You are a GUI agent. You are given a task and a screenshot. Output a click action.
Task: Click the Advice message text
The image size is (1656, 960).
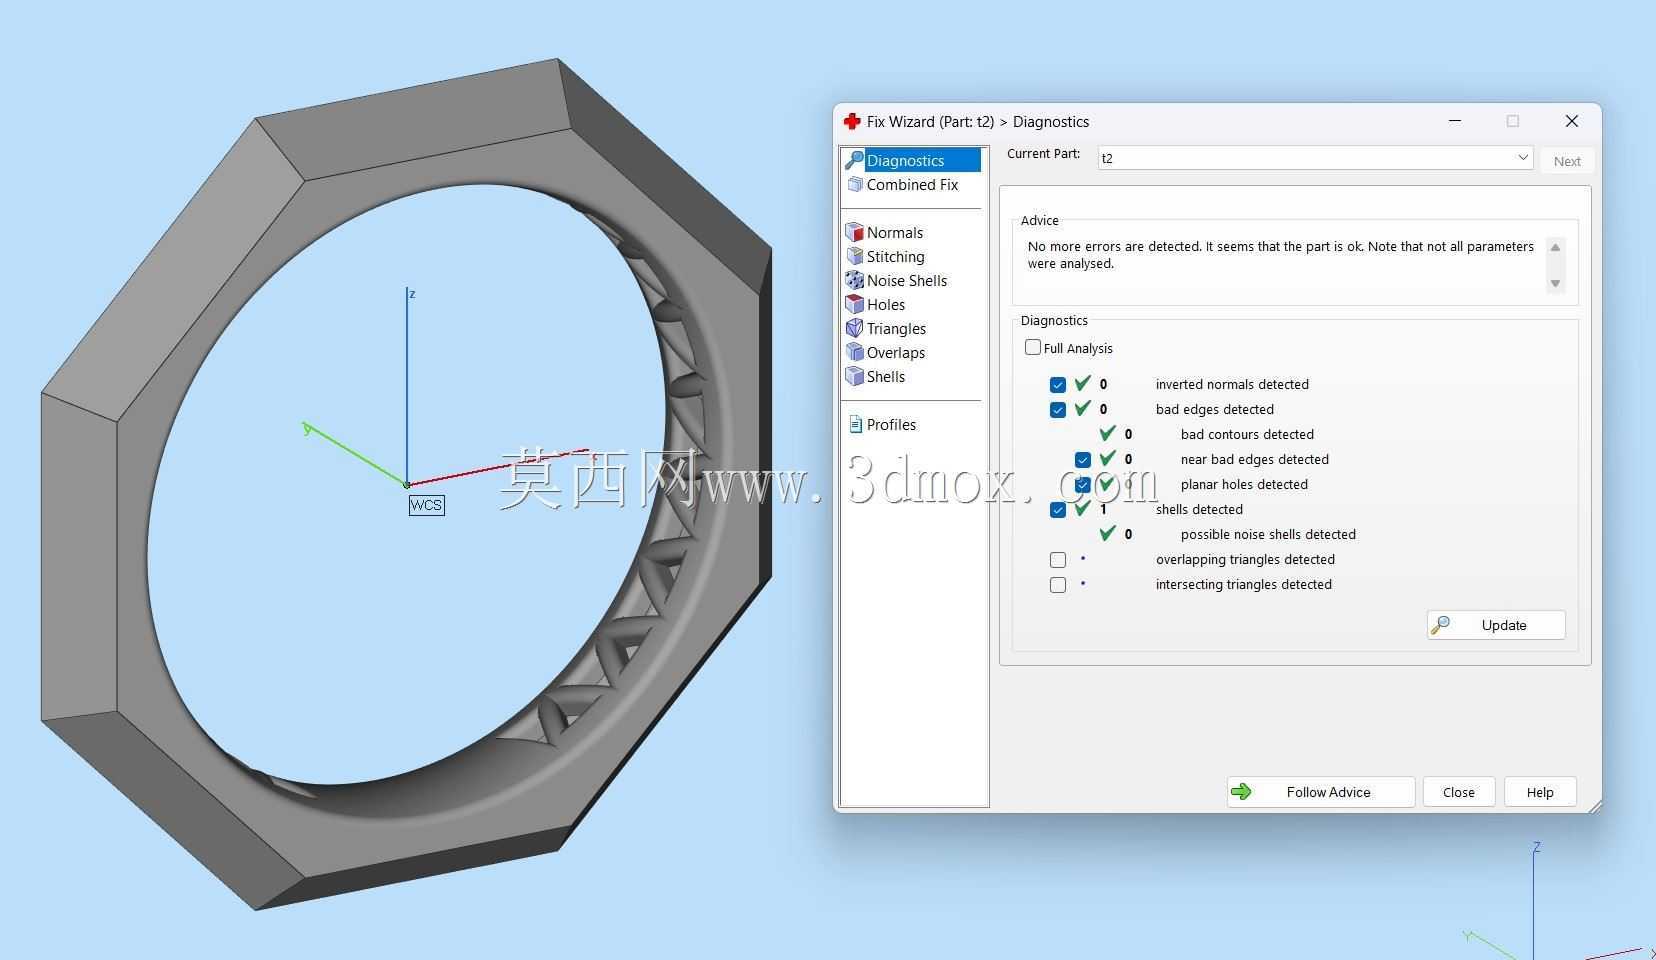(x=1280, y=255)
